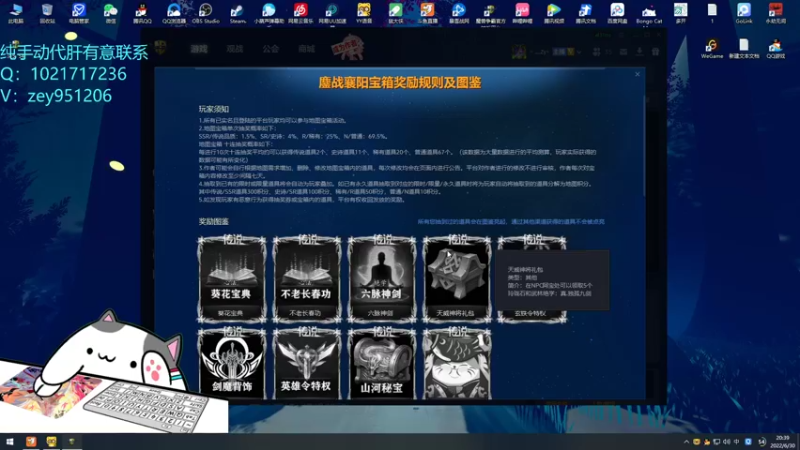Open QQ游戏 desktop shortcut
Image resolution: width=800 pixels, height=450 pixels.
[776, 49]
